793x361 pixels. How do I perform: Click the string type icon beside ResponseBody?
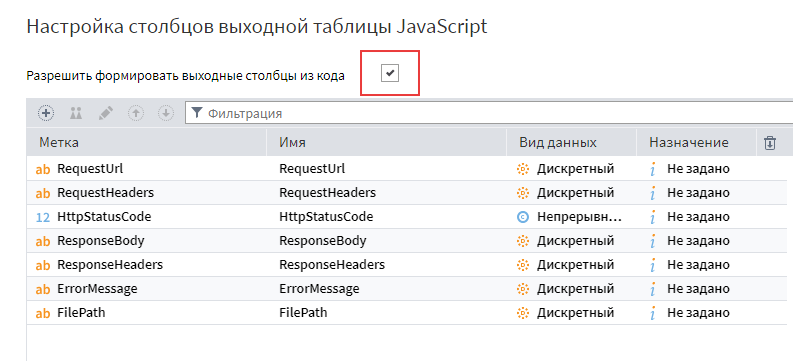[43, 242]
